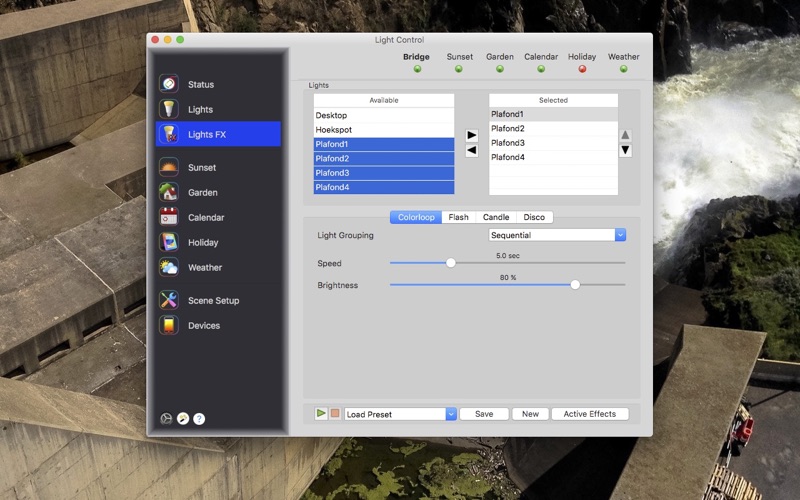Click the Brightness slider handle

click(x=575, y=285)
